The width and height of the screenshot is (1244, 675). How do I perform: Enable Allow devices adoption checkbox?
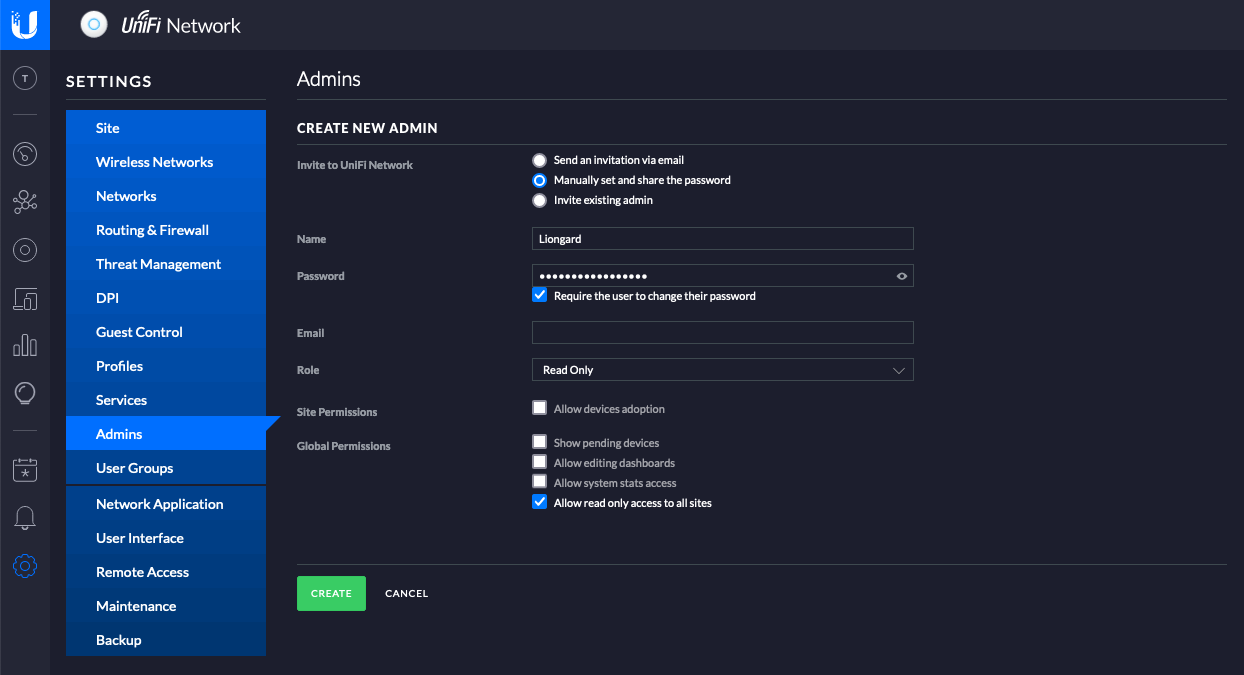pos(540,408)
